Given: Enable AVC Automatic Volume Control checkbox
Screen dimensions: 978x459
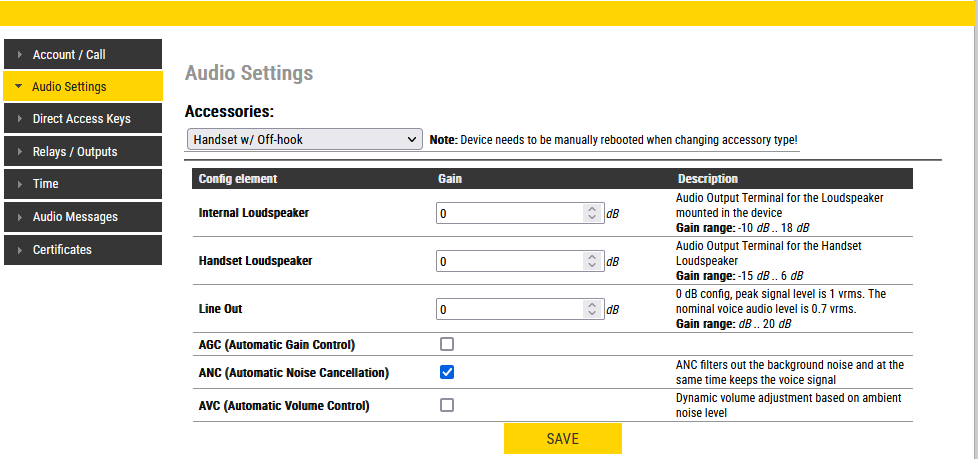Looking at the screenshot, I should tap(447, 405).
